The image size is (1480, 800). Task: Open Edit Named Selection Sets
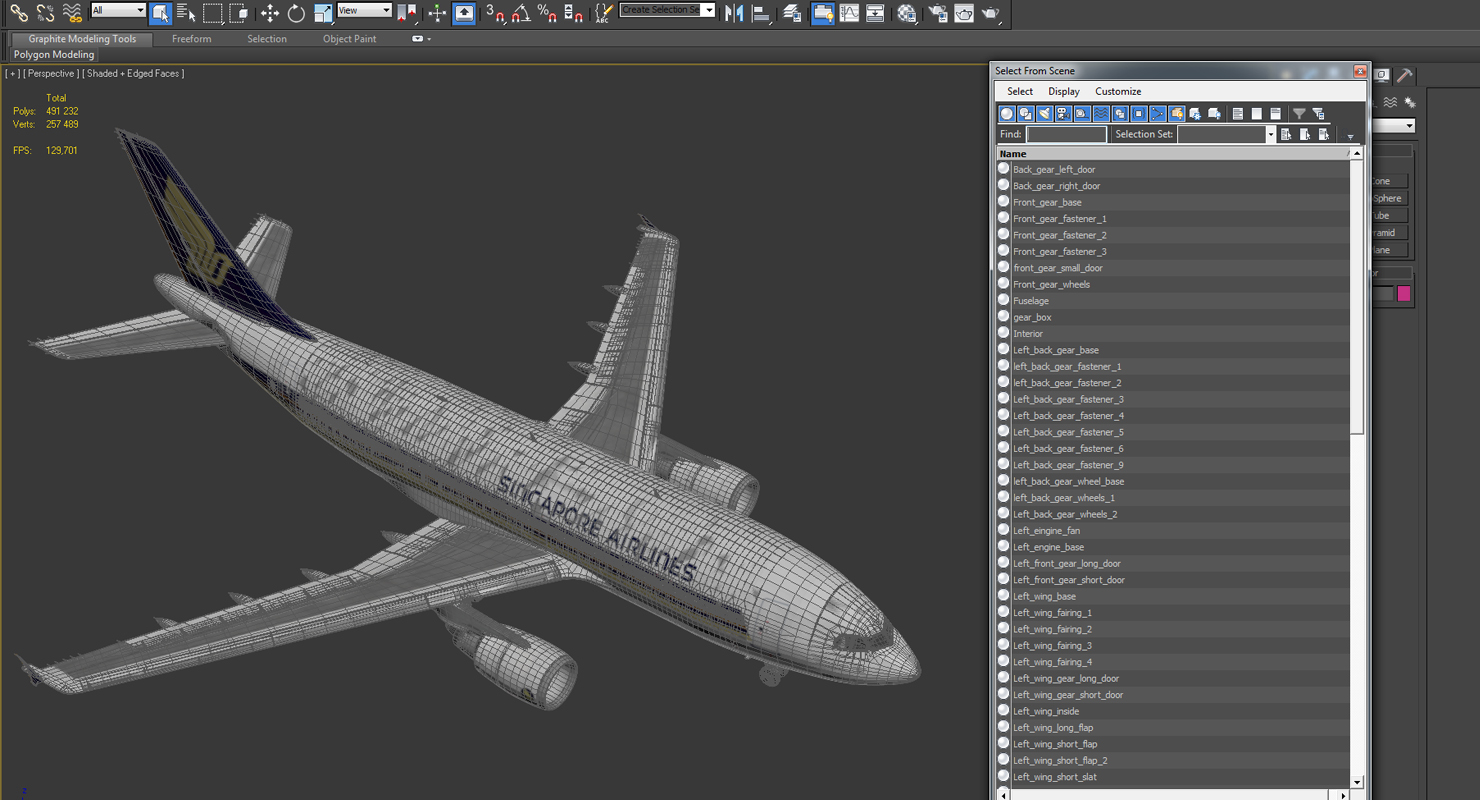pyautogui.click(x=603, y=13)
